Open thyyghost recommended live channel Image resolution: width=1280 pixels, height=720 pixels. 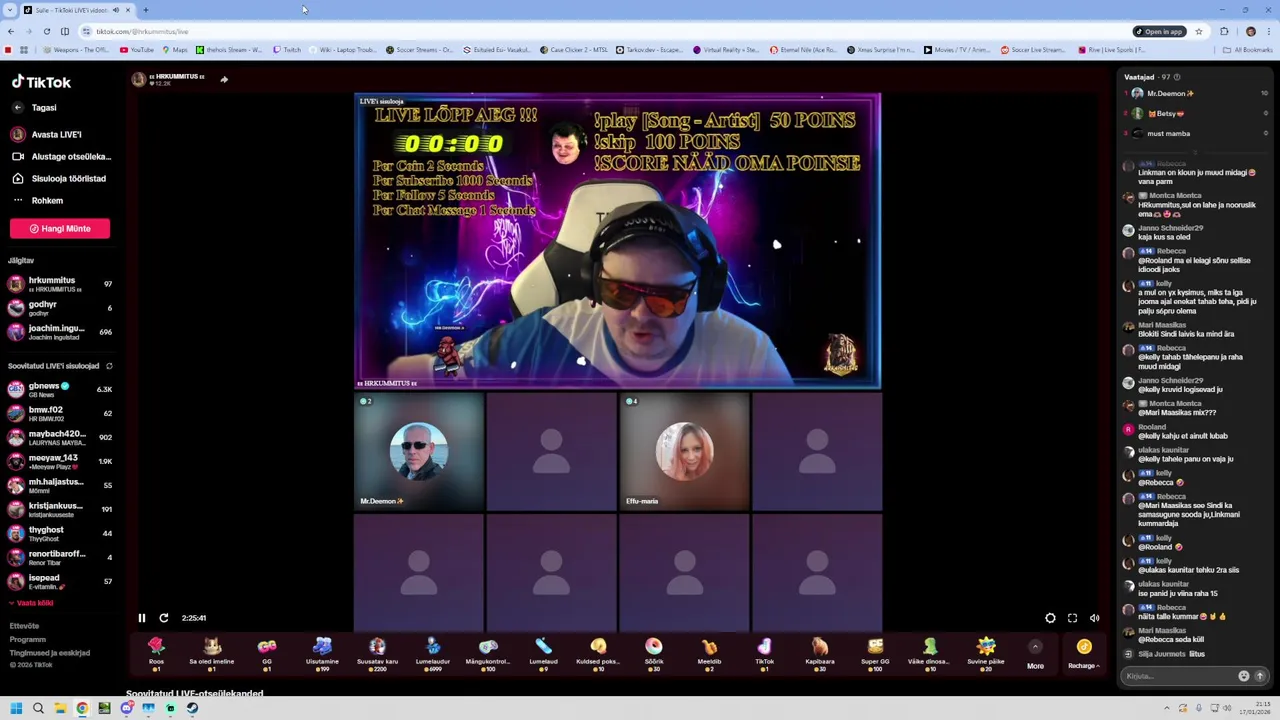(60, 533)
